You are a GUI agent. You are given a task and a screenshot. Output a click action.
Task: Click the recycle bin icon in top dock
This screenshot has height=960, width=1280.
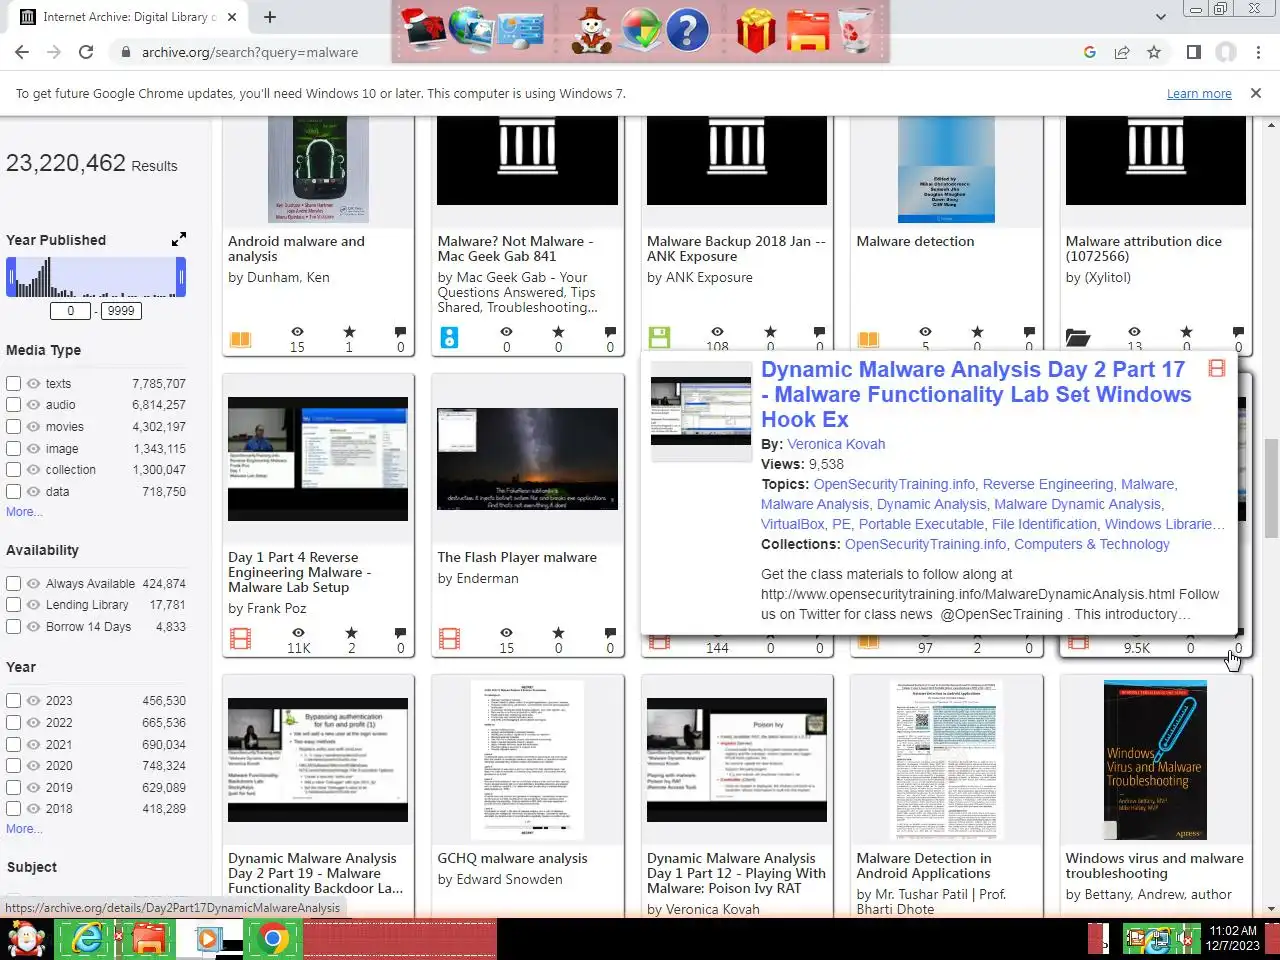856,30
